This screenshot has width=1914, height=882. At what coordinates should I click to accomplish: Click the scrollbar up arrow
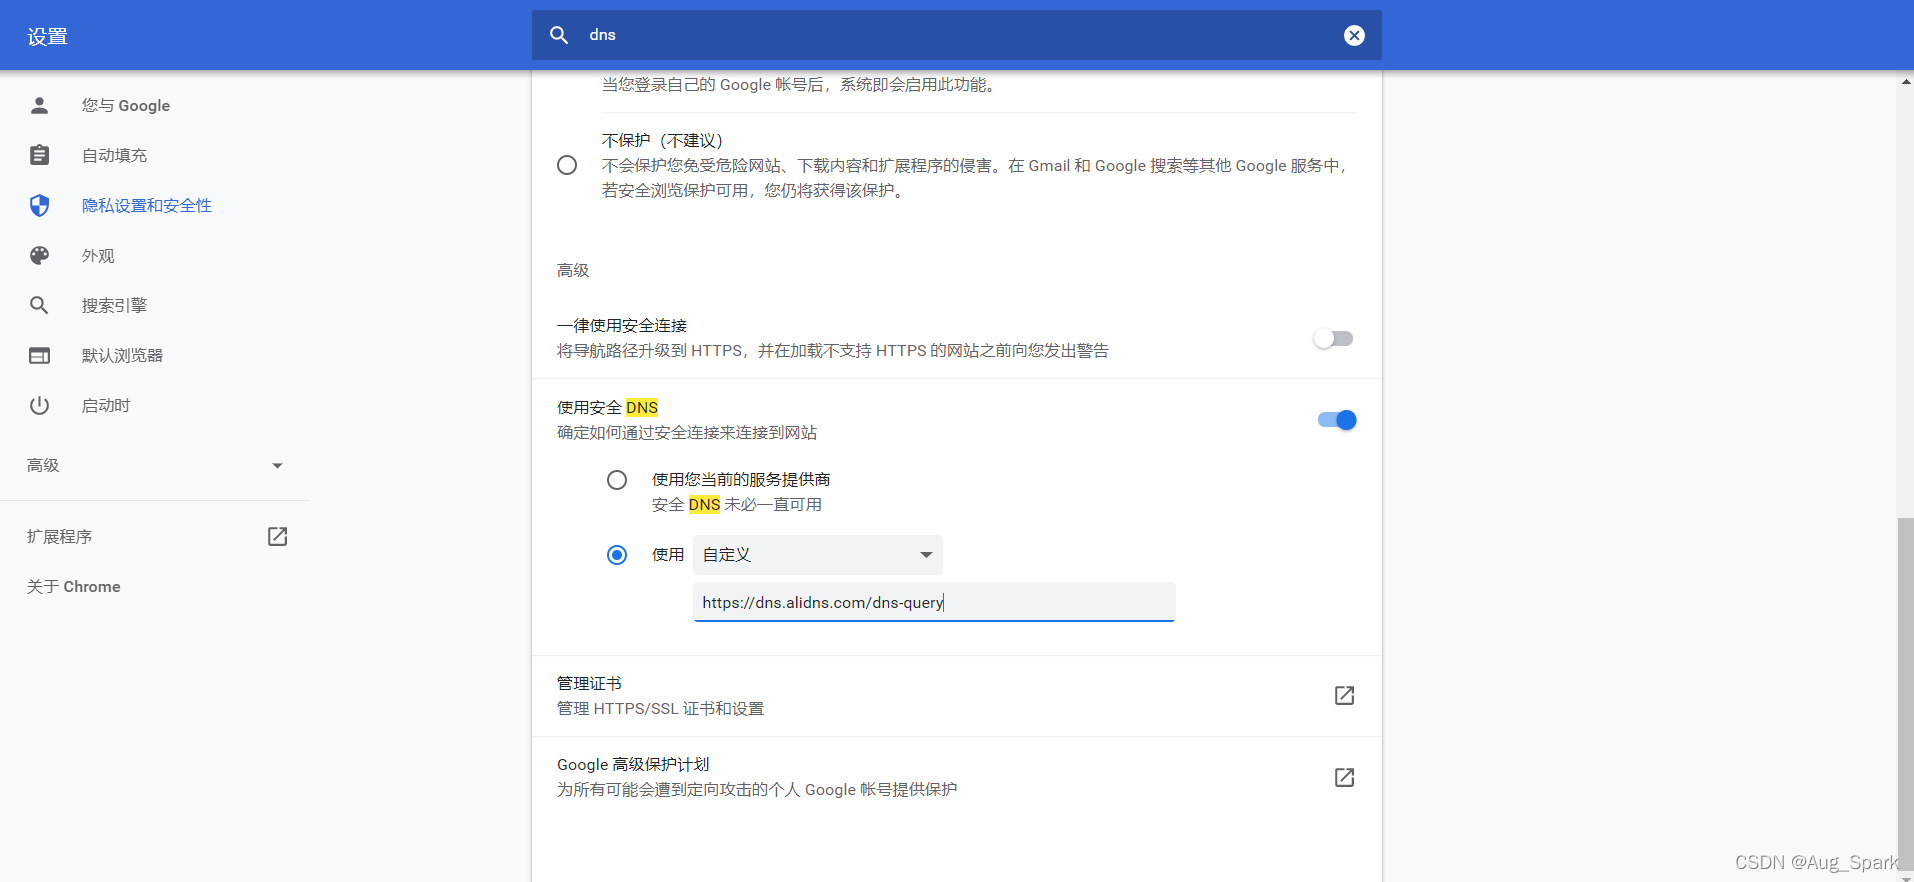tap(1905, 81)
